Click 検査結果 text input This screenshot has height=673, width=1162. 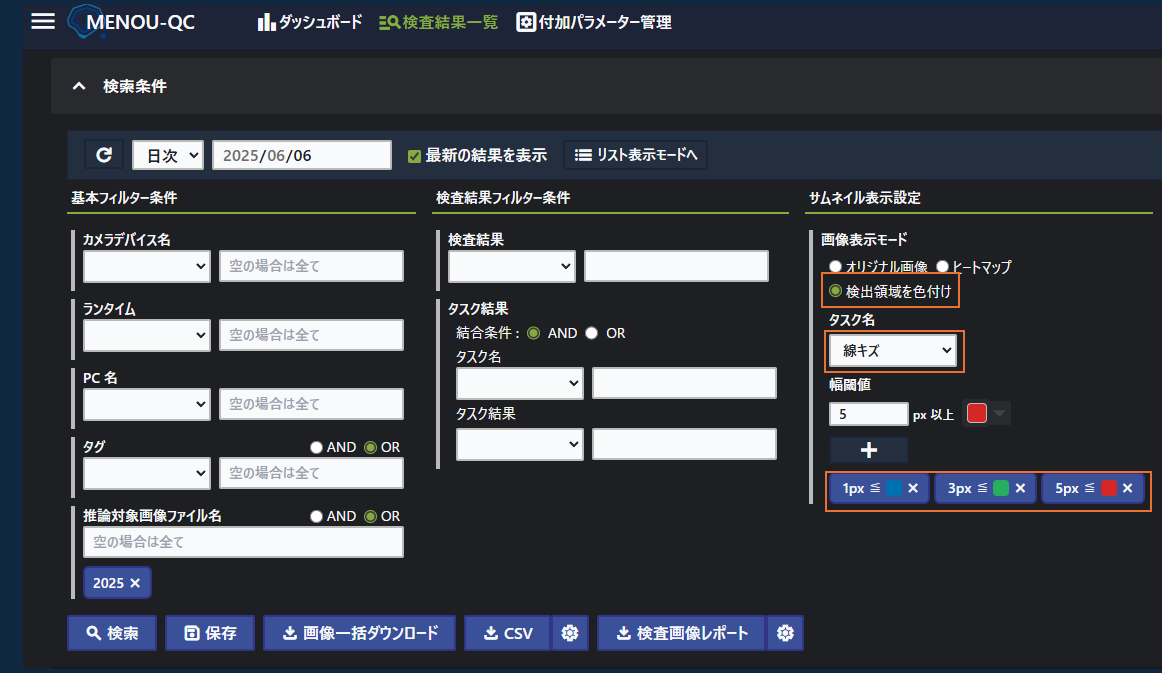click(677, 266)
